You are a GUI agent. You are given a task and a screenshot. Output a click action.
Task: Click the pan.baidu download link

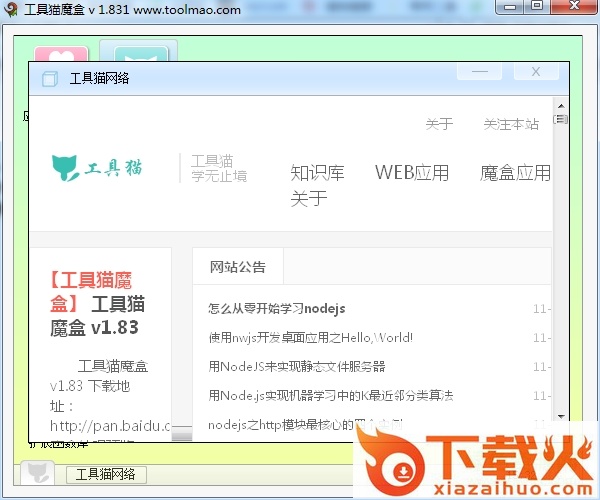pyautogui.click(x=110, y=426)
